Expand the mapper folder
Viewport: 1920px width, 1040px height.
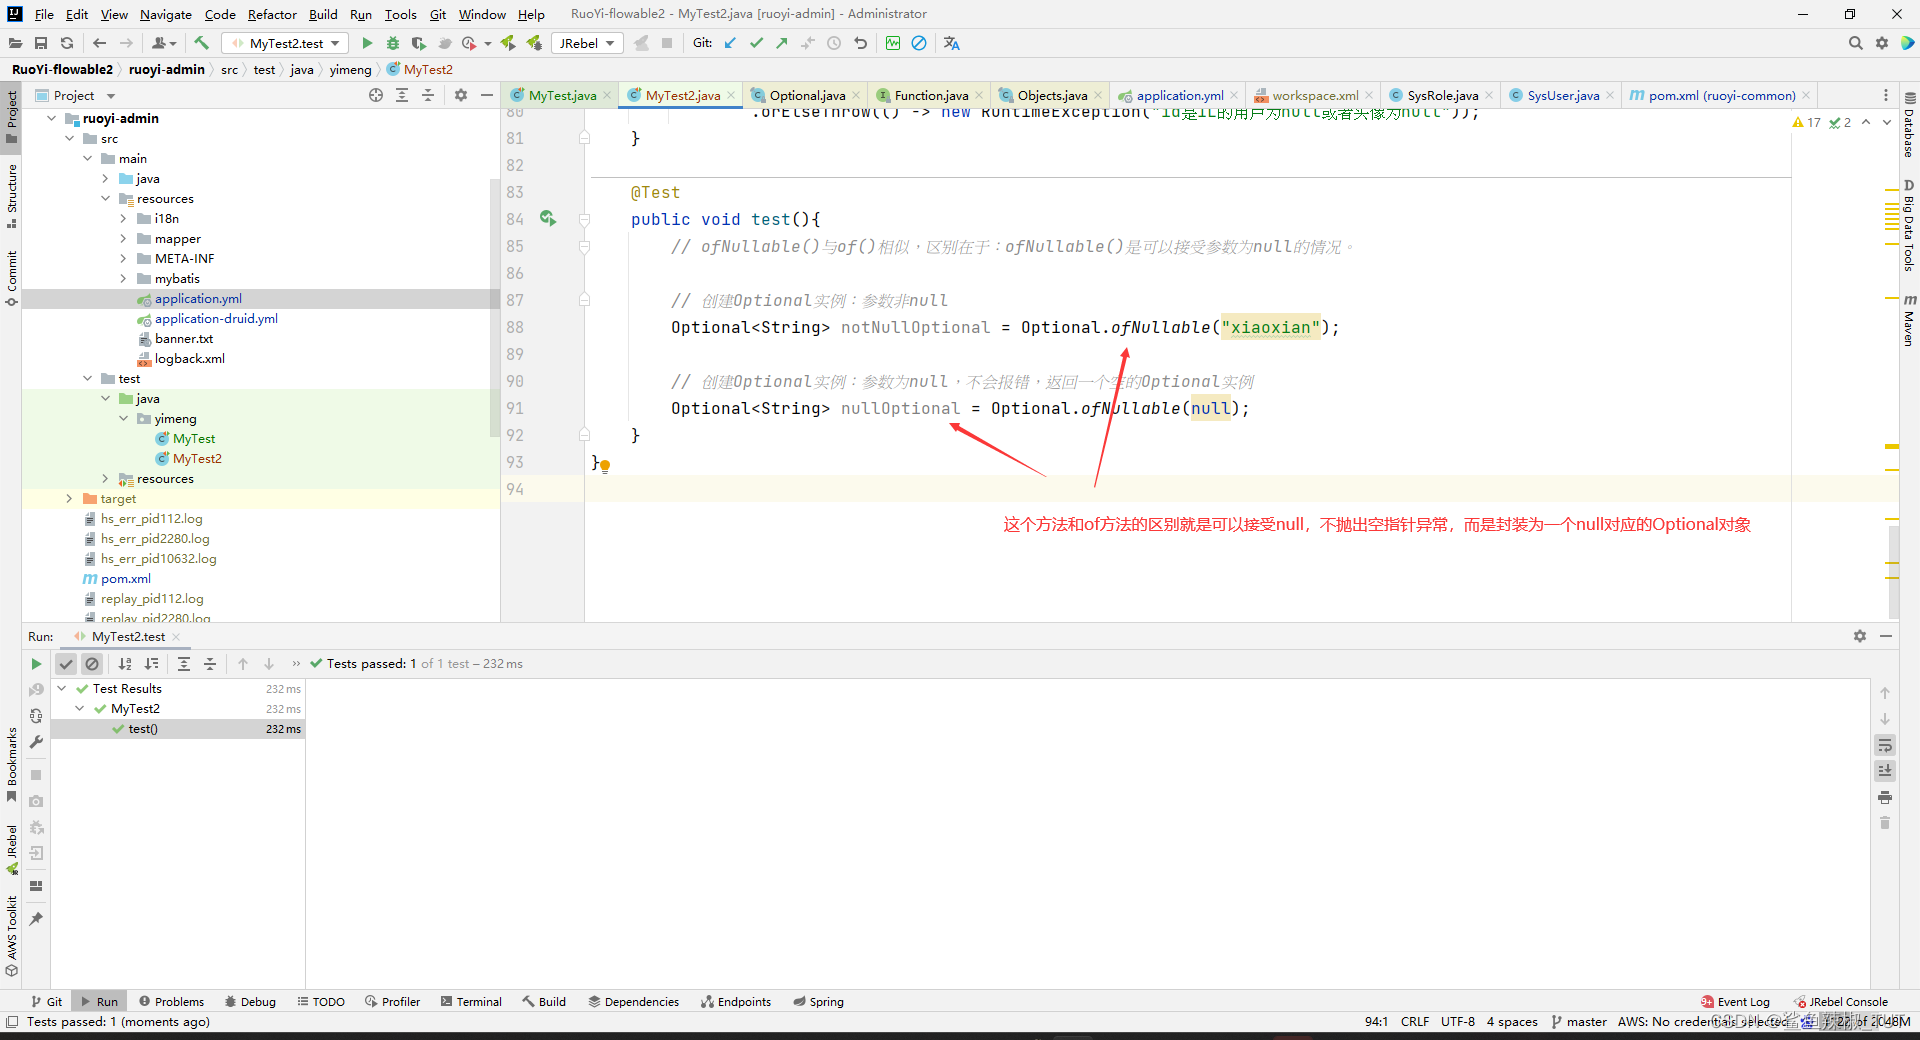point(123,238)
